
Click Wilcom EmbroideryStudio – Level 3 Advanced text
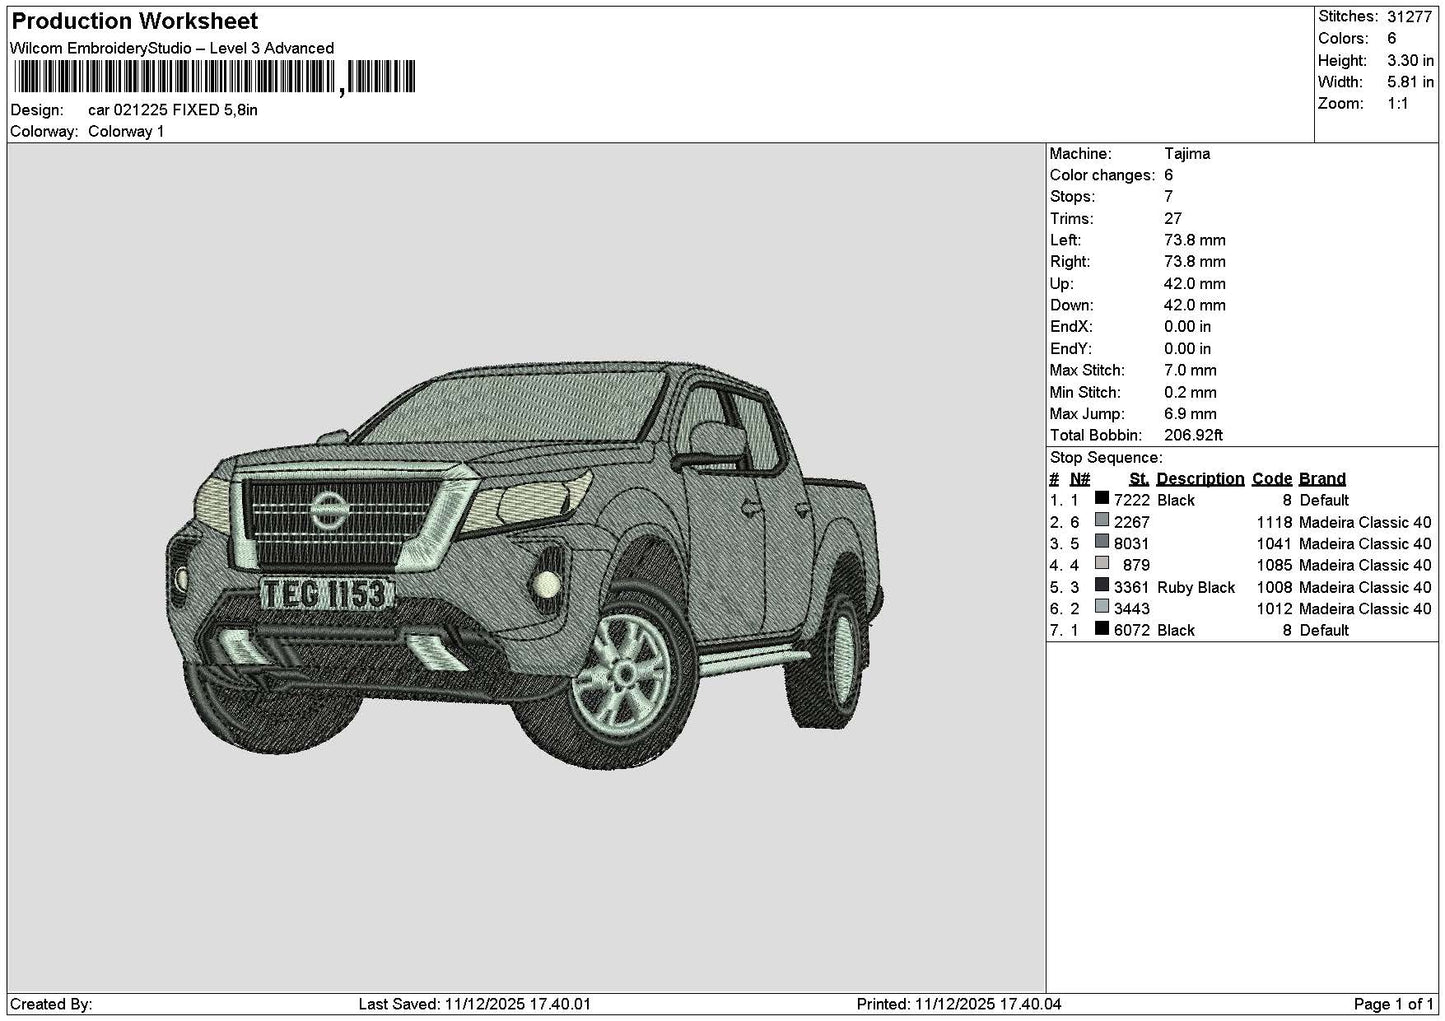[x=172, y=48]
